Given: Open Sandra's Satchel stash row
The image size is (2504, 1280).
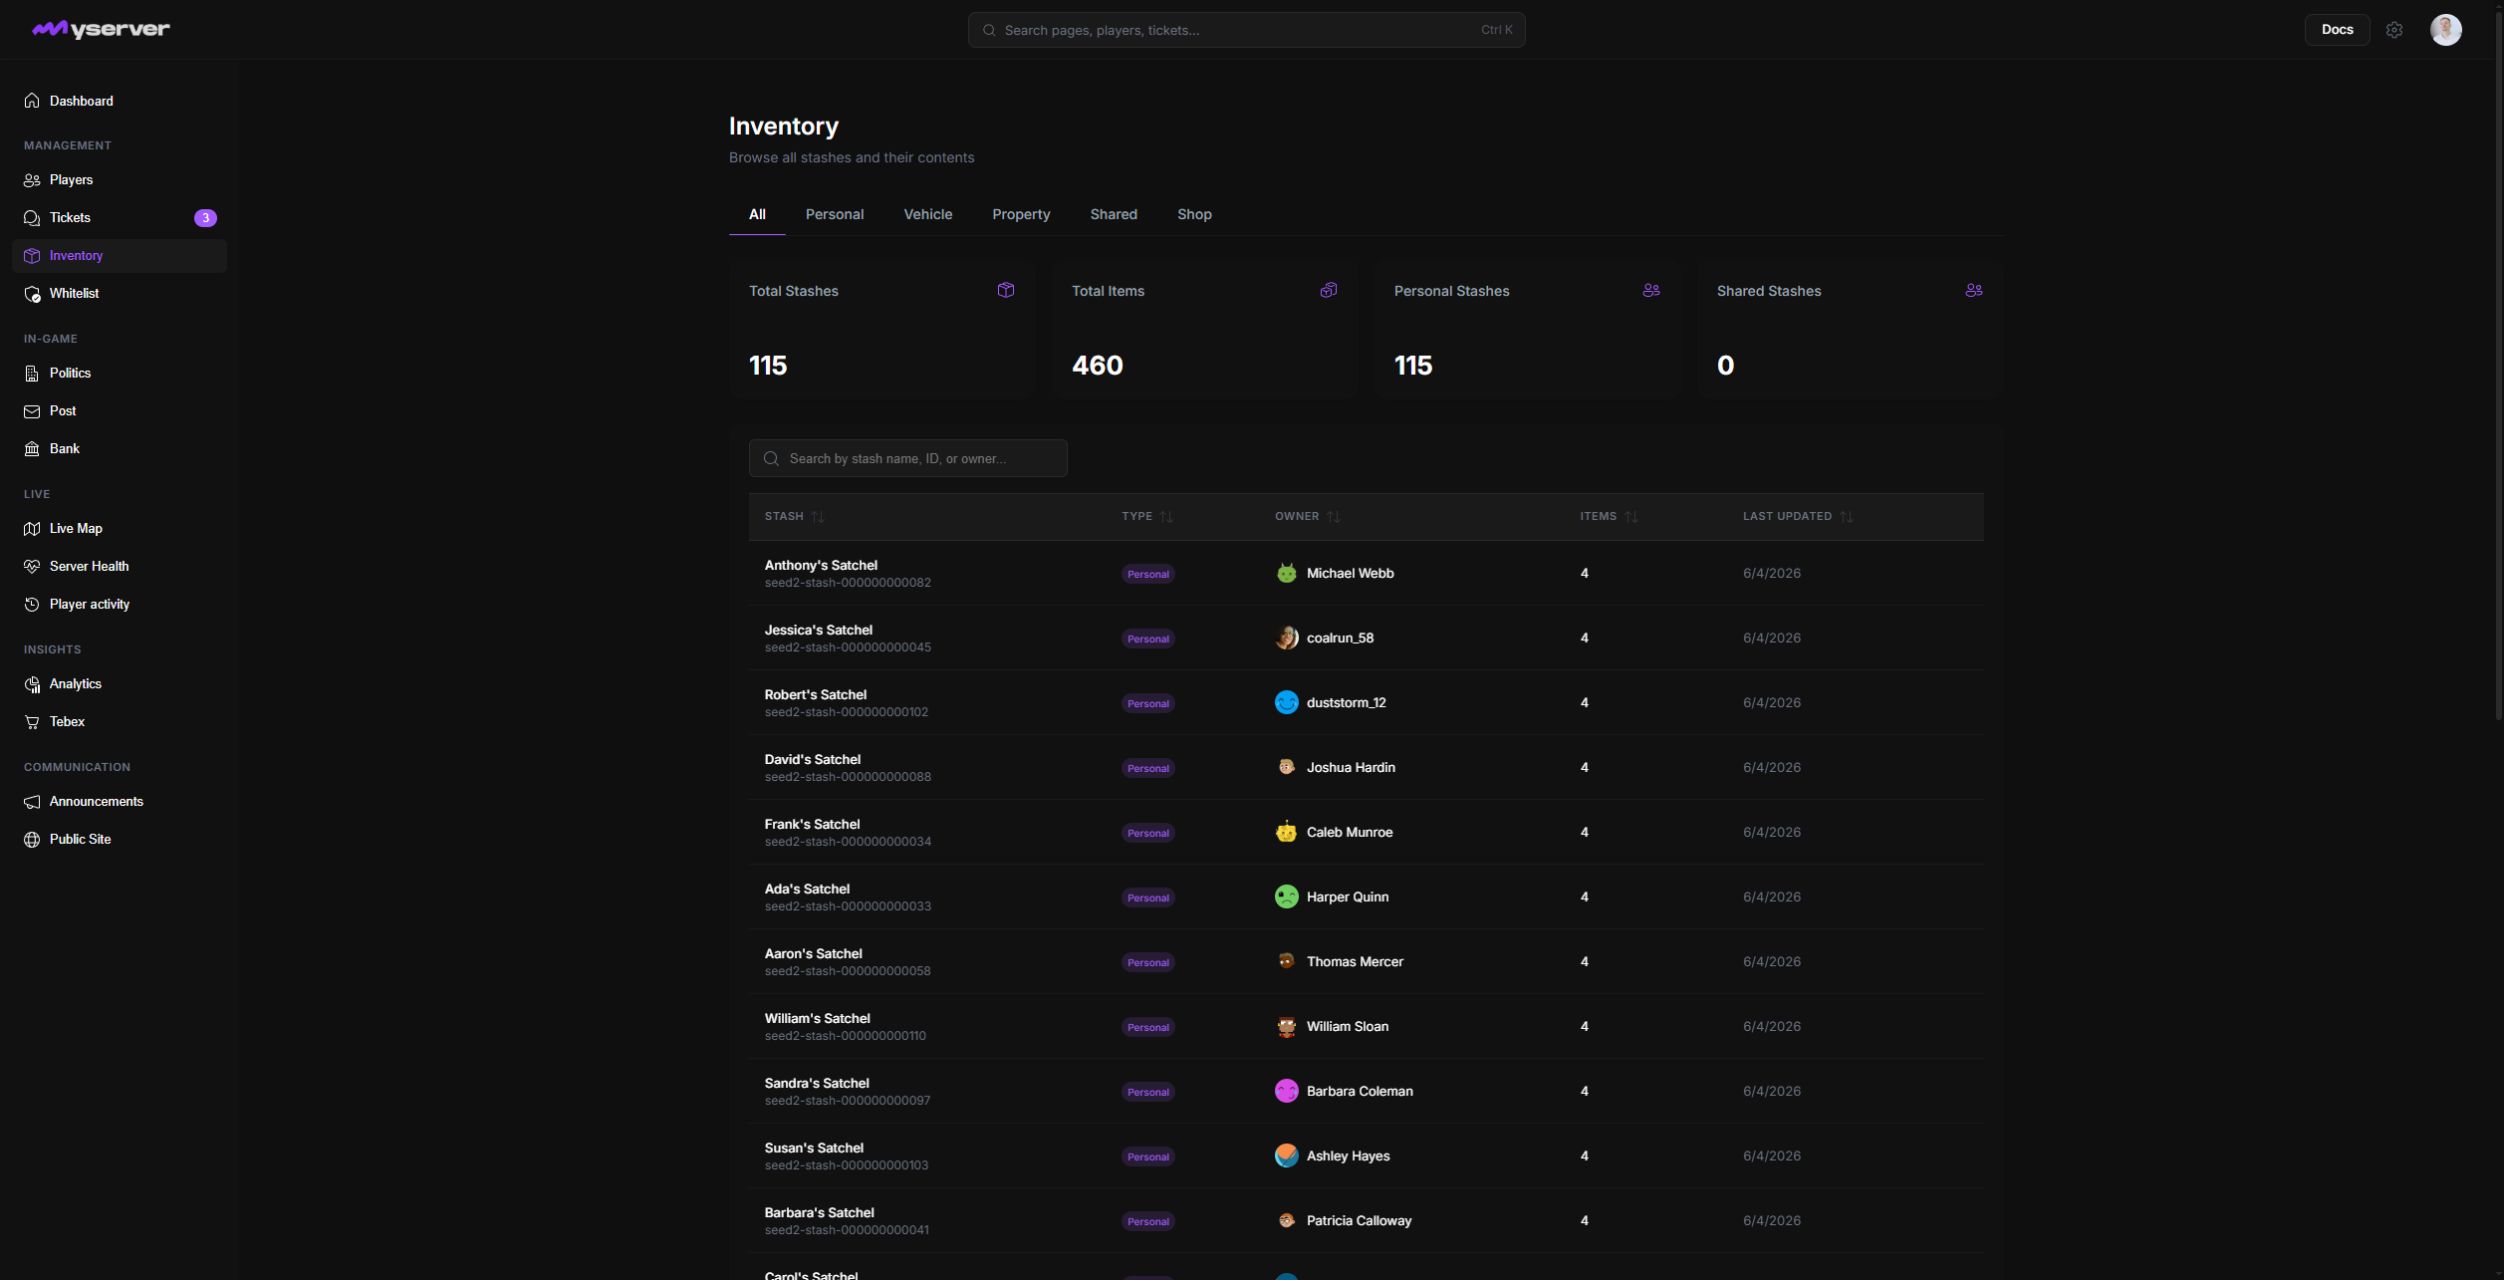Looking at the screenshot, I should point(1366,1091).
